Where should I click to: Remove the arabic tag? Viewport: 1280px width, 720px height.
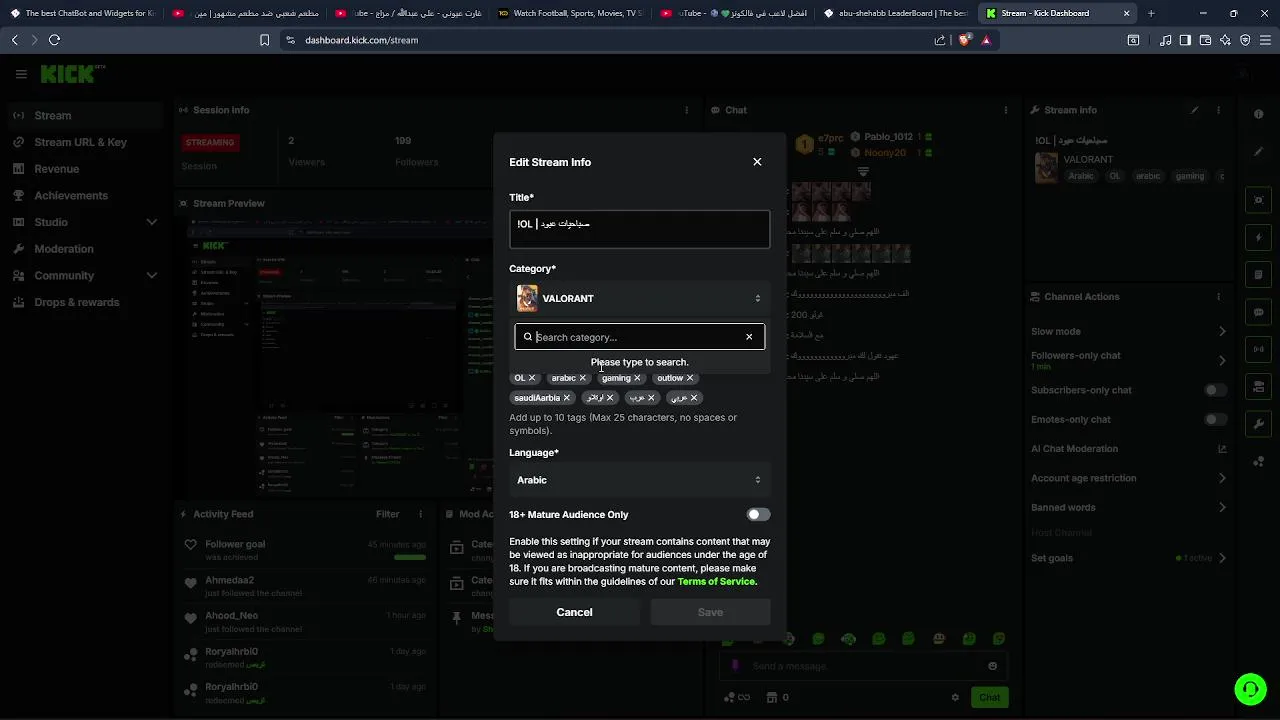582,378
